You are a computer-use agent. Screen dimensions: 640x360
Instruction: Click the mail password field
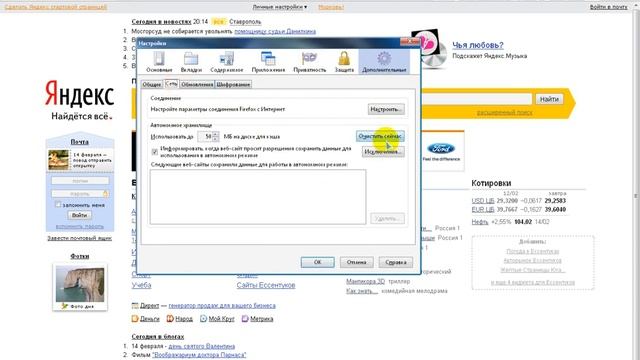point(80,193)
